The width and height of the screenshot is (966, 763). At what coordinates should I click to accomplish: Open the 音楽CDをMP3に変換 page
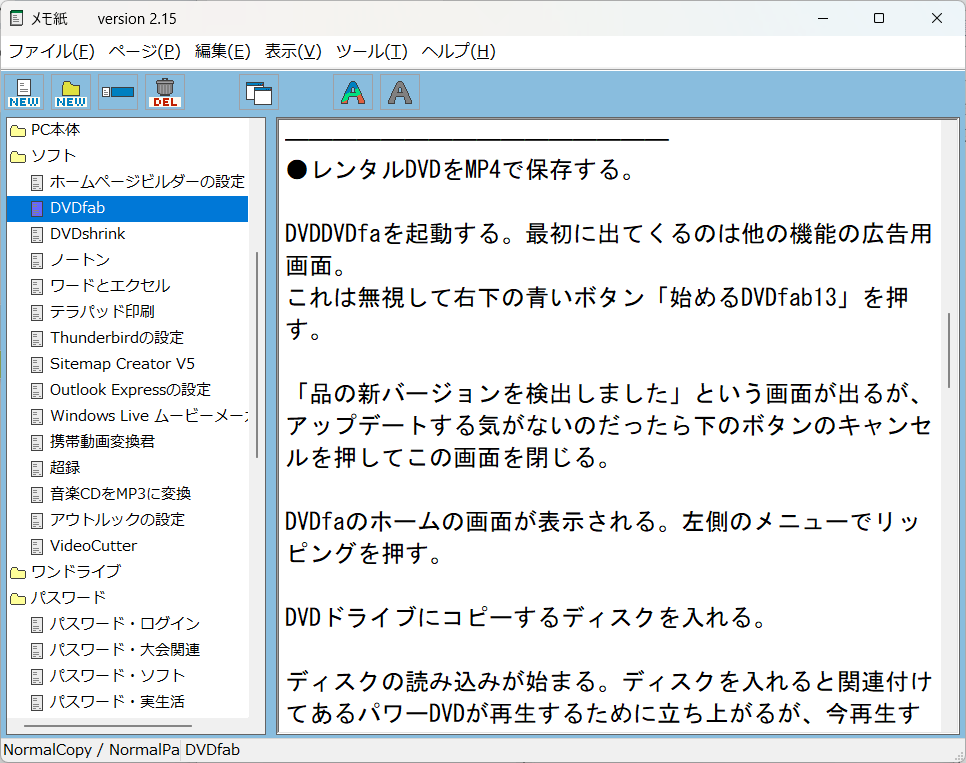pyautogui.click(x=120, y=494)
